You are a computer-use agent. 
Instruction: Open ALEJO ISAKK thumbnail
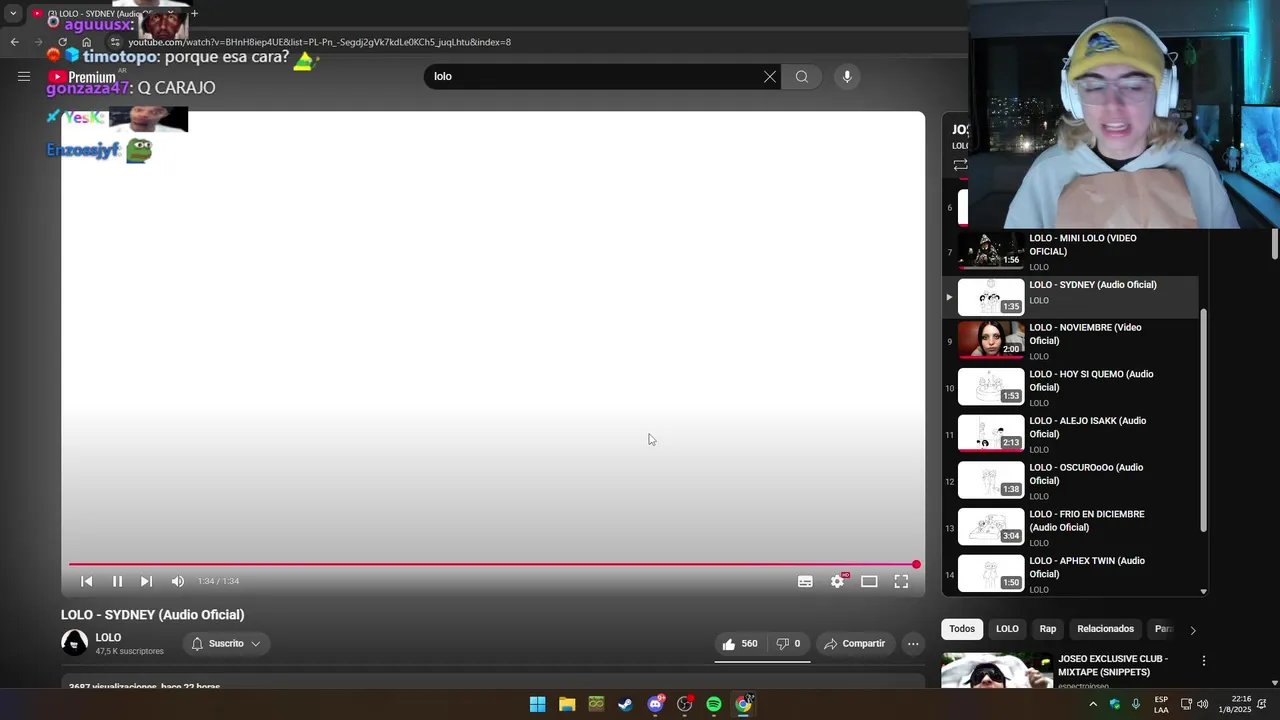click(991, 433)
